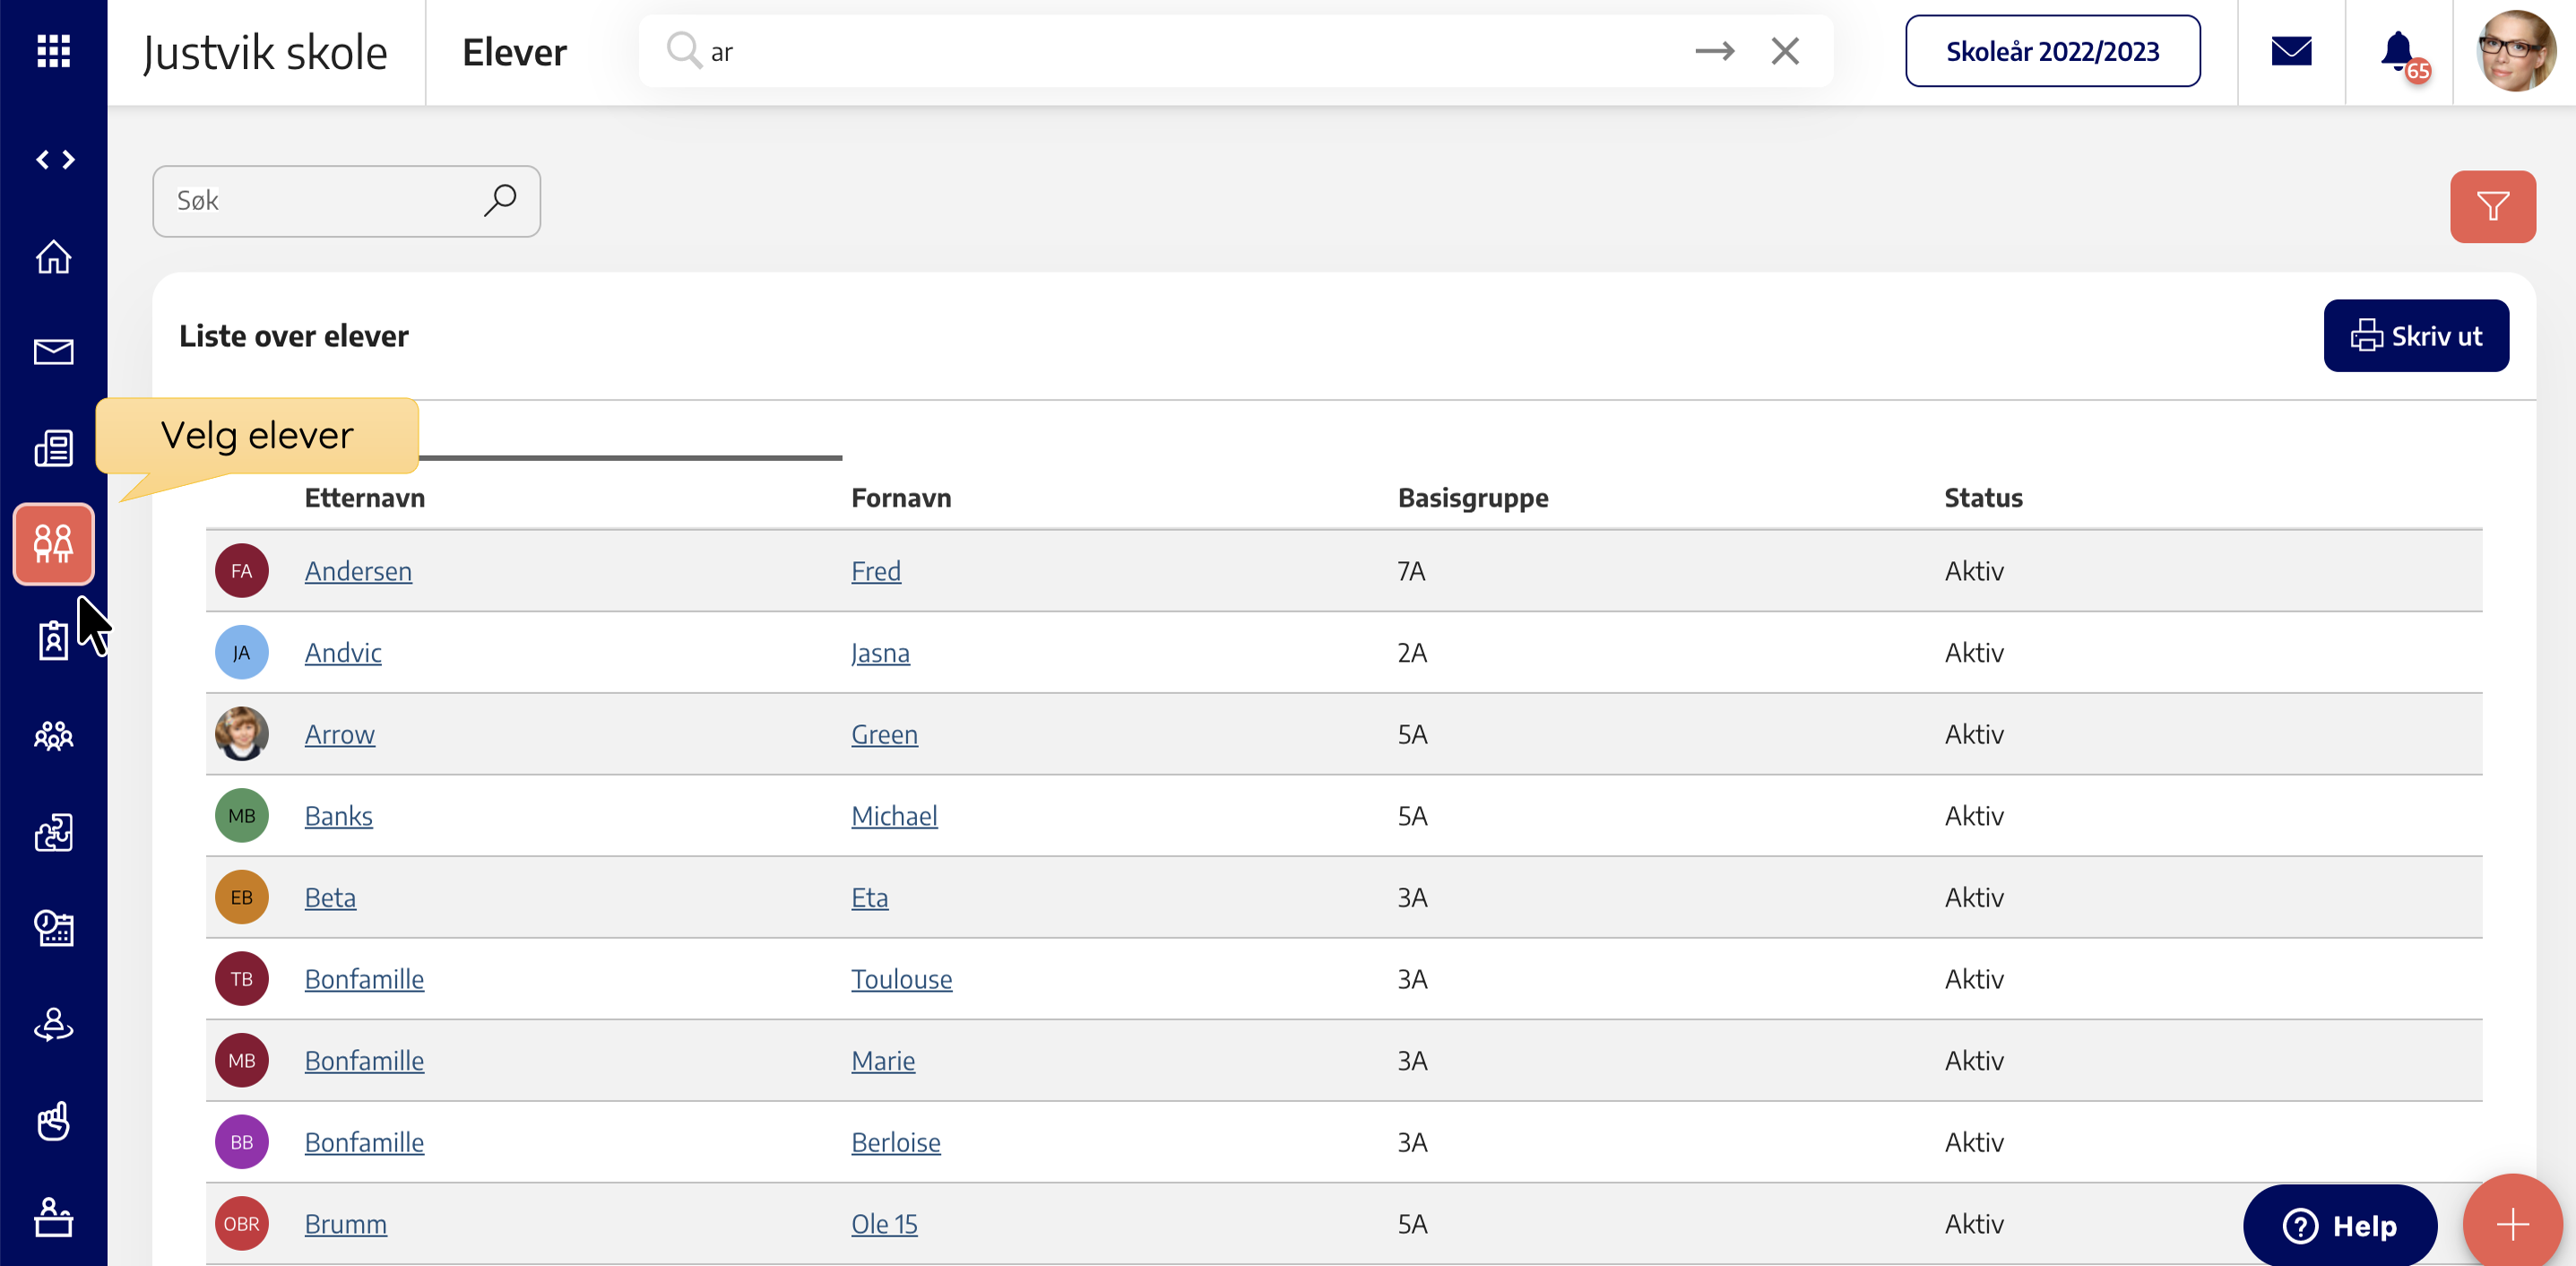Open the groups sidebar icon
The height and width of the screenshot is (1266, 2576).
pyautogui.click(x=53, y=736)
